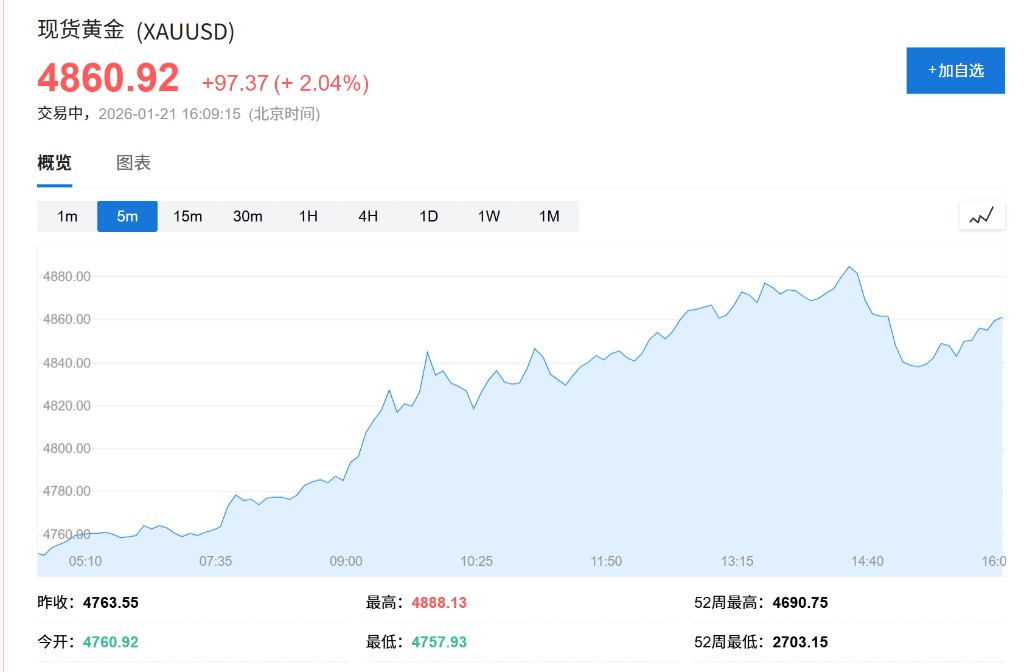The image size is (1024, 672).
Task: Choose the 4H chart interval
Action: coord(368,216)
